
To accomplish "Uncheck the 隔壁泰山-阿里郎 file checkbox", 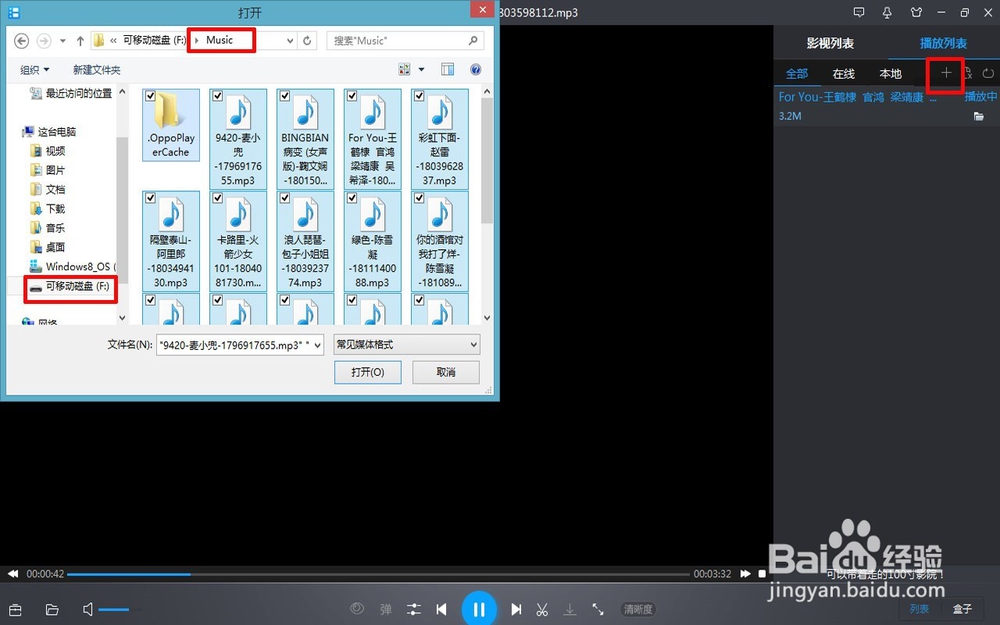I will tap(151, 198).
